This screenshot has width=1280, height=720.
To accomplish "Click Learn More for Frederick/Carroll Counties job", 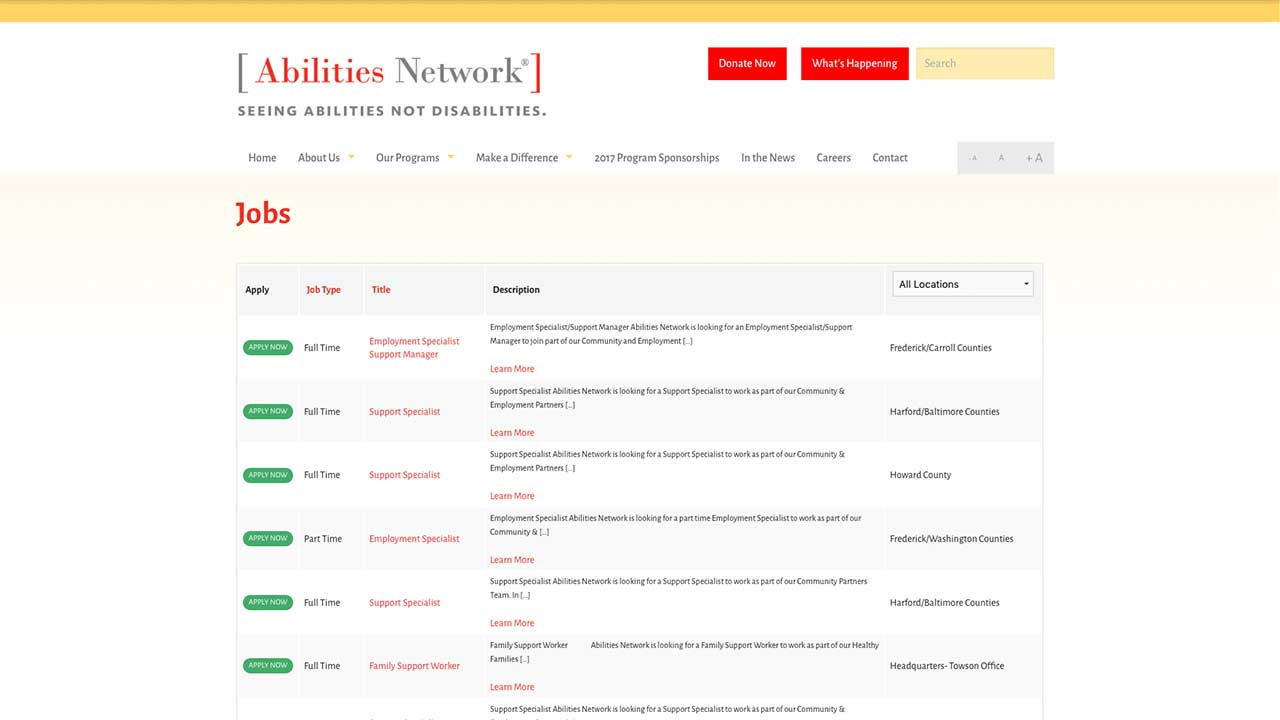I will (512, 369).
